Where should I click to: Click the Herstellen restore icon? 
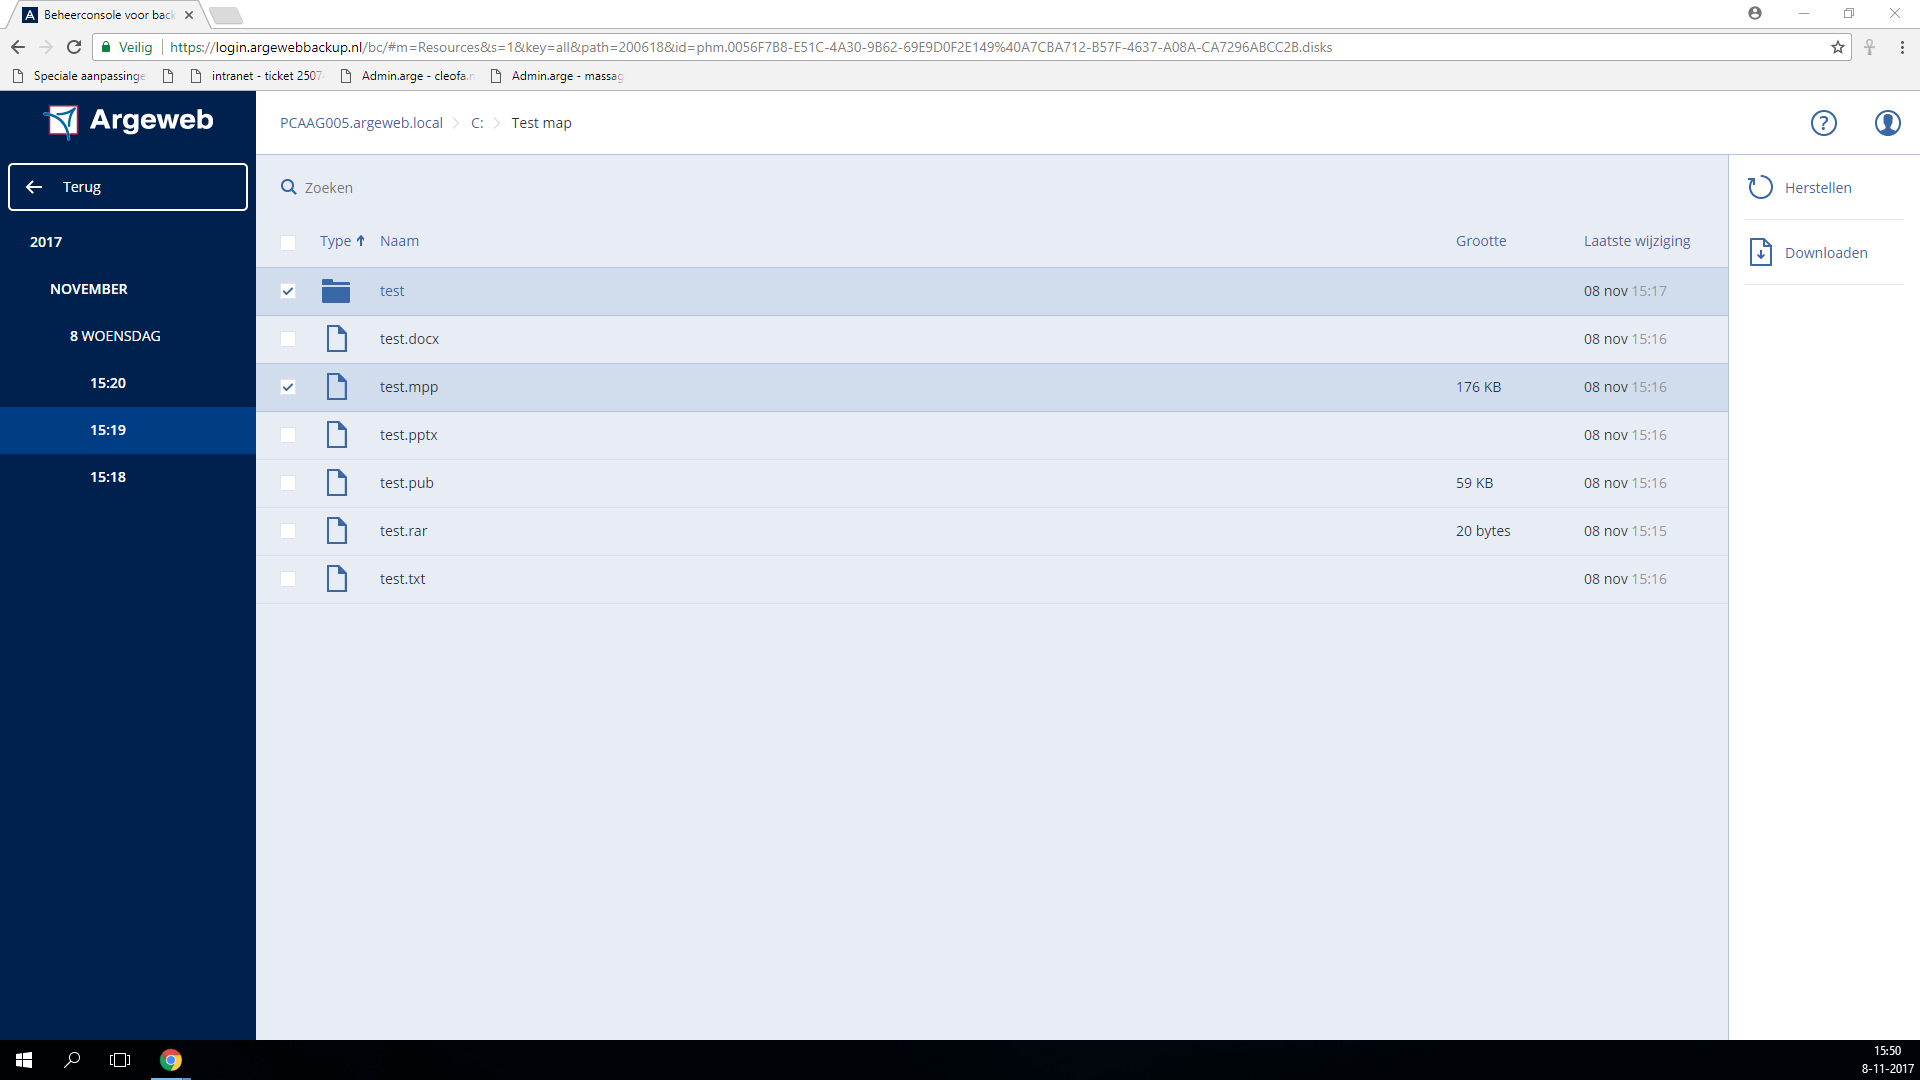[x=1760, y=187]
